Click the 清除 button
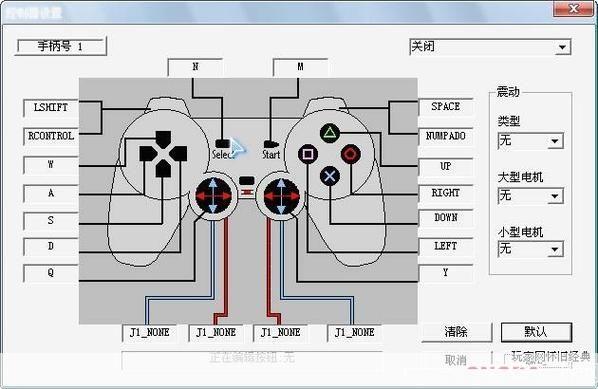Image resolution: width=598 pixels, height=389 pixels. pos(456,332)
